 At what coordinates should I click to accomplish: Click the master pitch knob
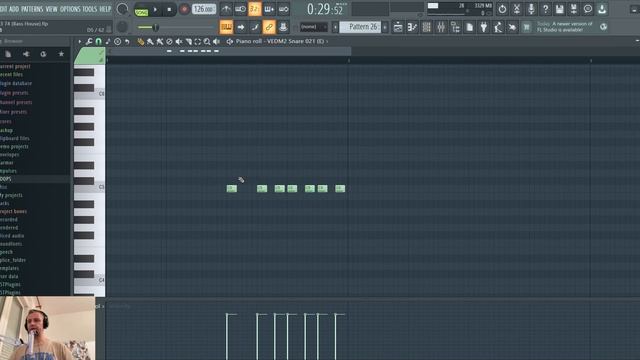(122, 27)
